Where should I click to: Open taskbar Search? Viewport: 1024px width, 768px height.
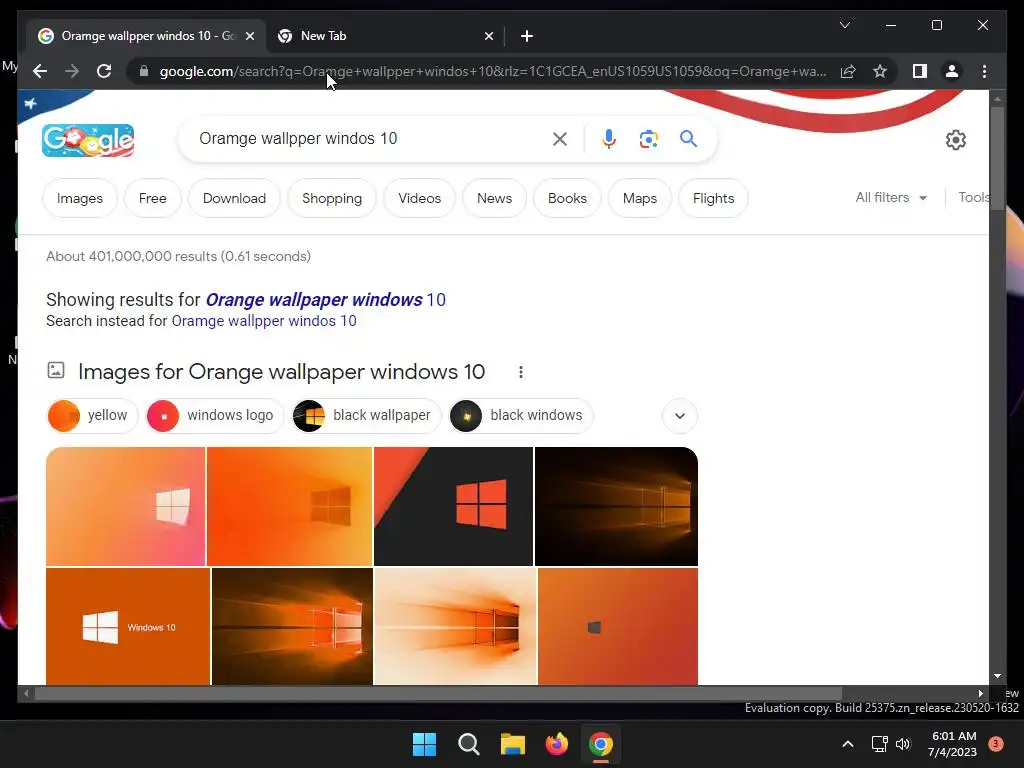coord(468,744)
